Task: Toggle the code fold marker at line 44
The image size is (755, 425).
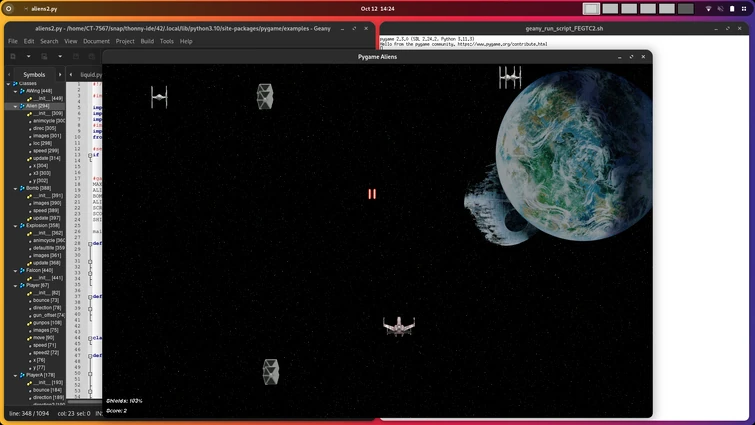Action: coord(90,338)
